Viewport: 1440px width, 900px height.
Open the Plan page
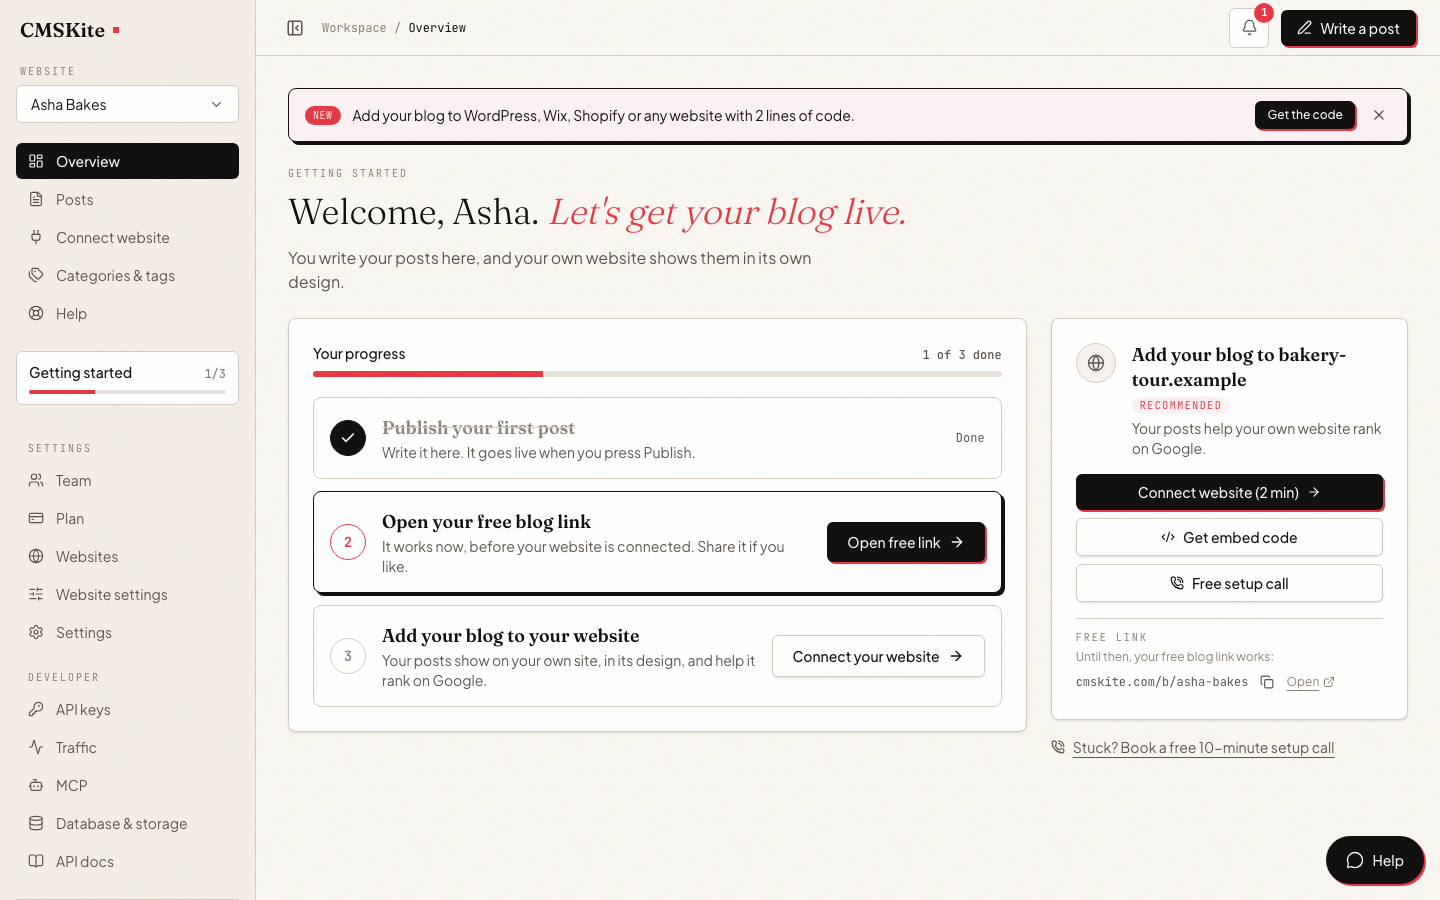127,518
